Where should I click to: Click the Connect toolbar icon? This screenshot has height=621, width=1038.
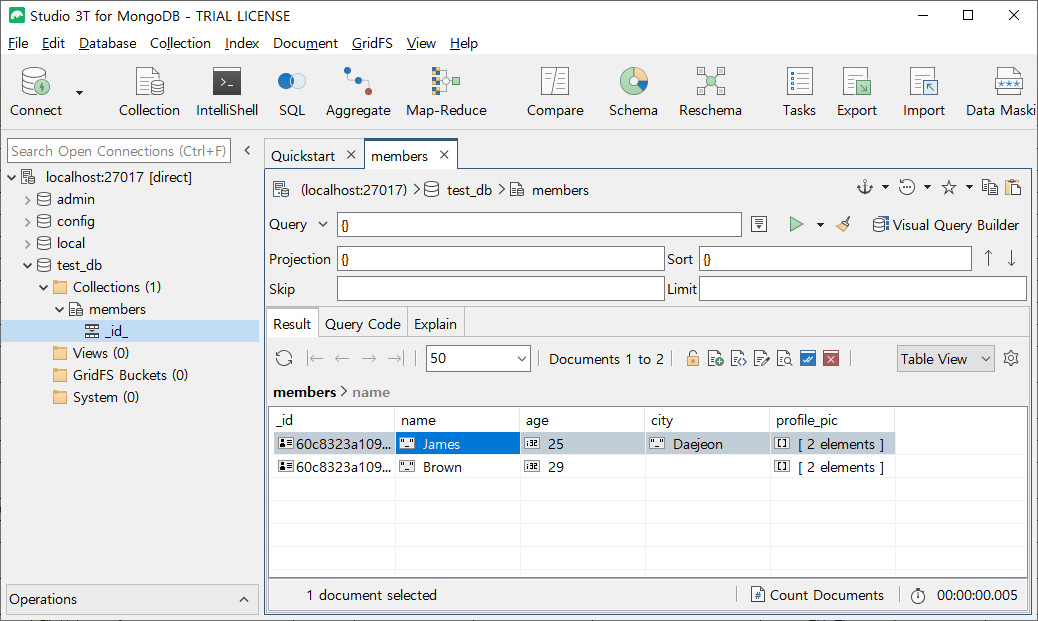coord(35,91)
